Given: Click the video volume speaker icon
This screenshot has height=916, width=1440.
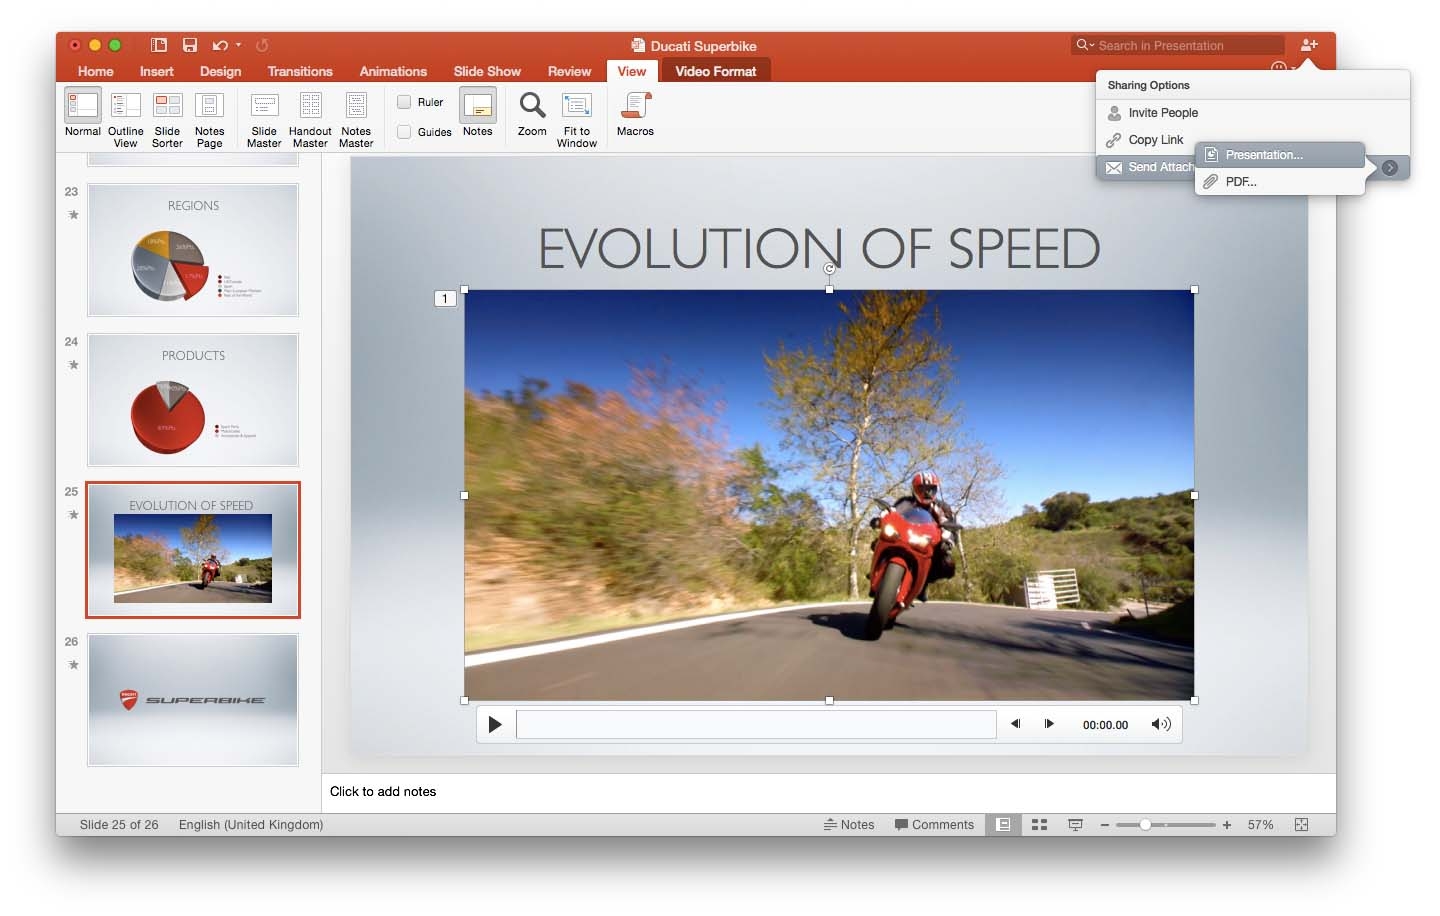Looking at the screenshot, I should pyautogui.click(x=1160, y=724).
